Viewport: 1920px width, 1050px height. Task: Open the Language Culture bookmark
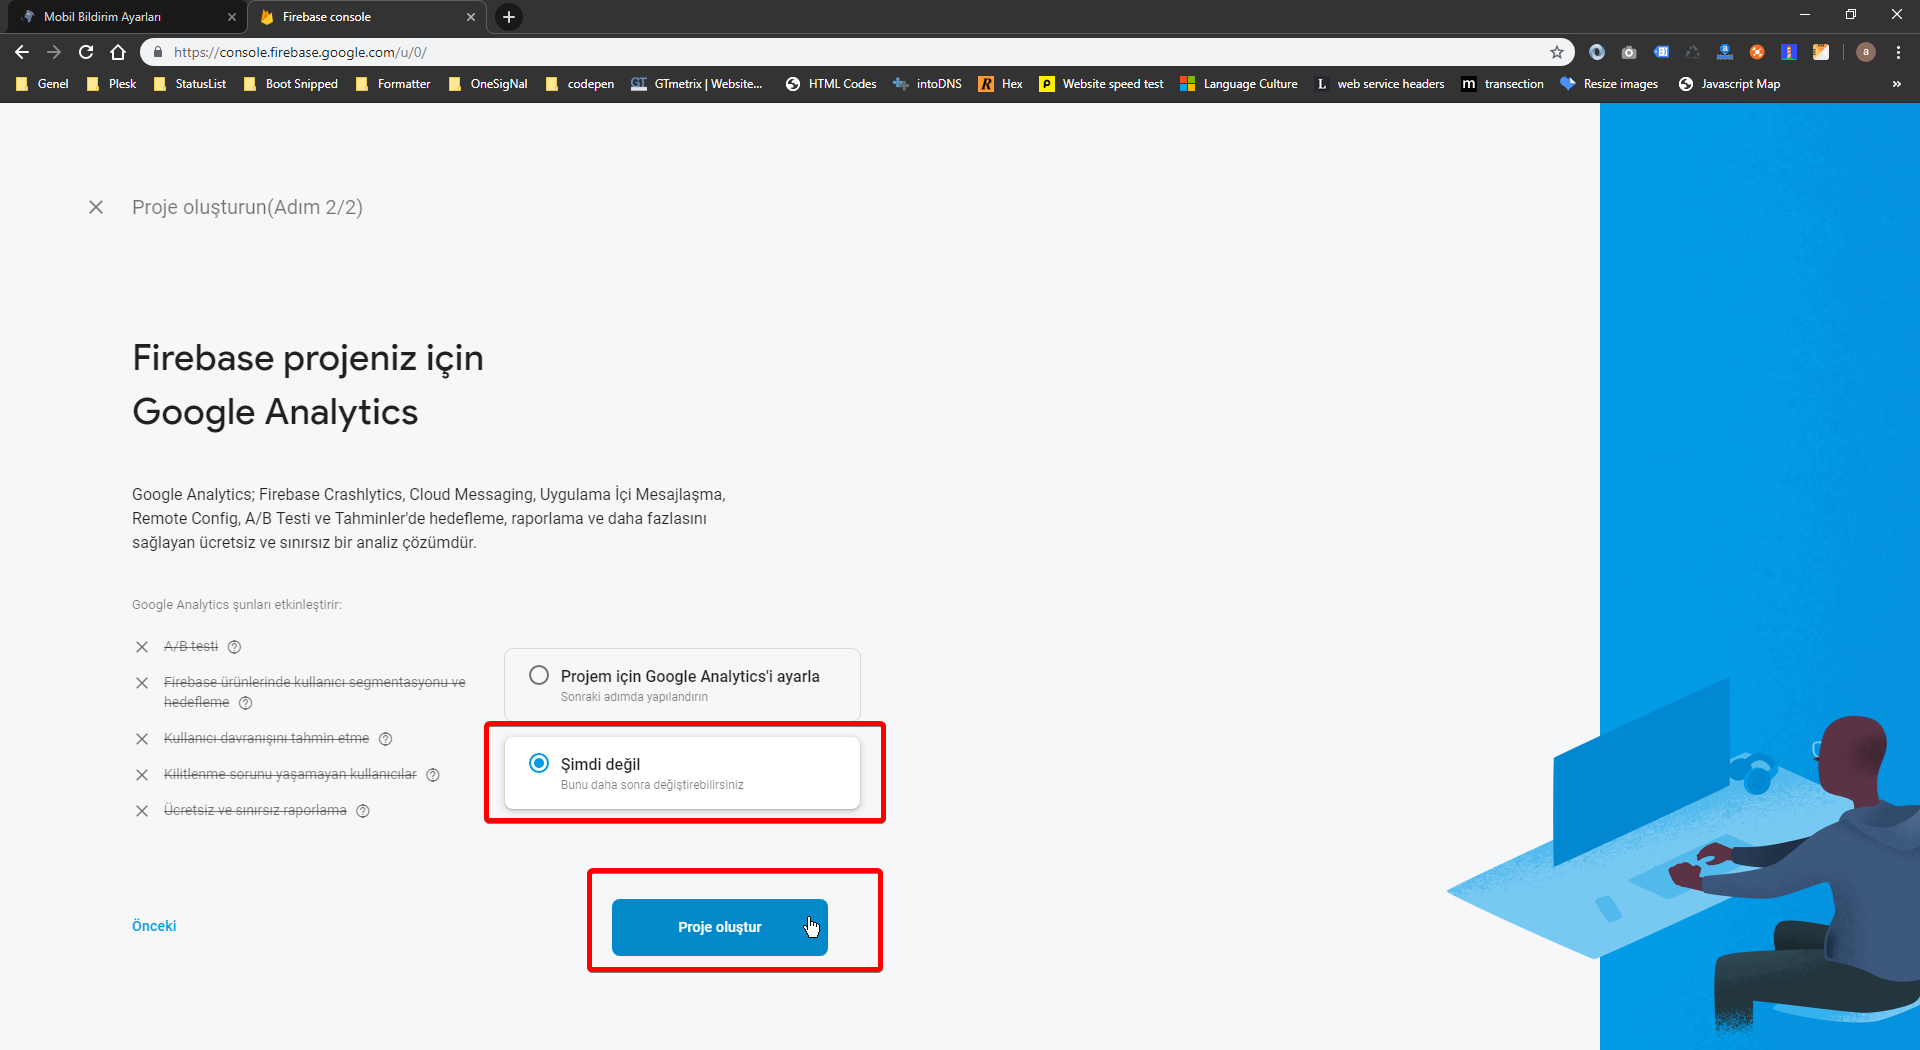(x=1239, y=84)
